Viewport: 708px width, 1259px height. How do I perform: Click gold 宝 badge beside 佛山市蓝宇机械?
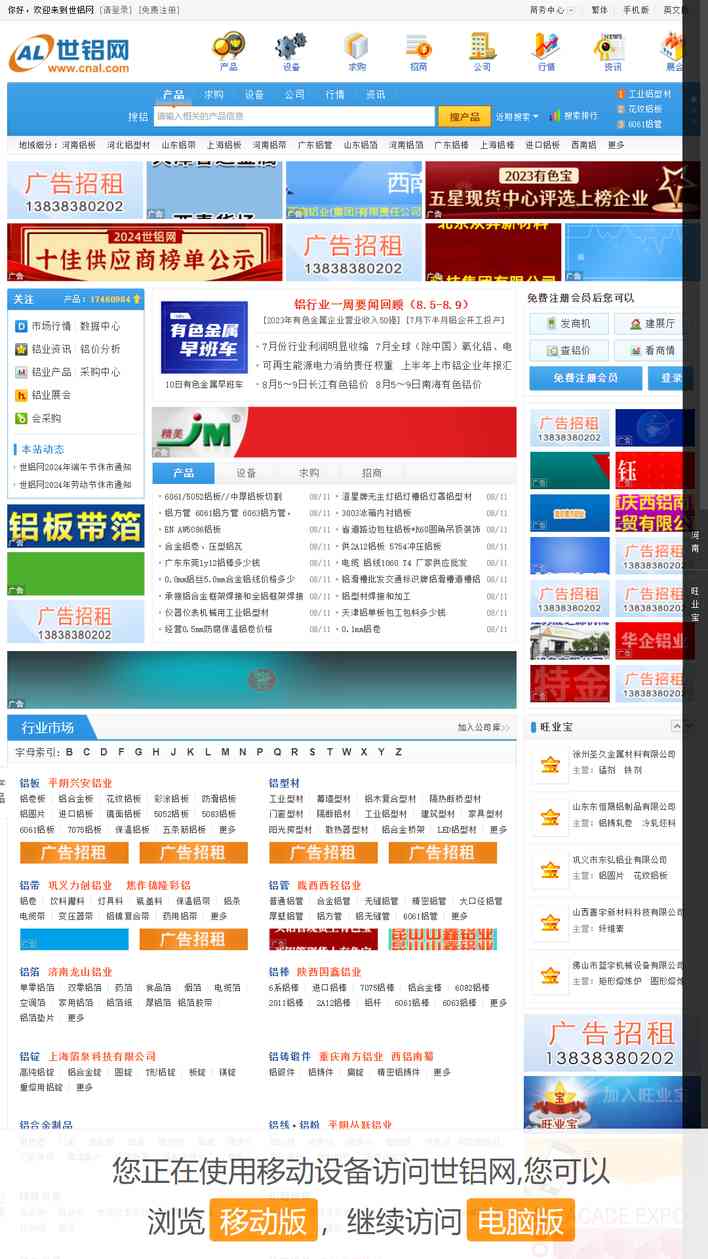pyautogui.click(x=549, y=974)
